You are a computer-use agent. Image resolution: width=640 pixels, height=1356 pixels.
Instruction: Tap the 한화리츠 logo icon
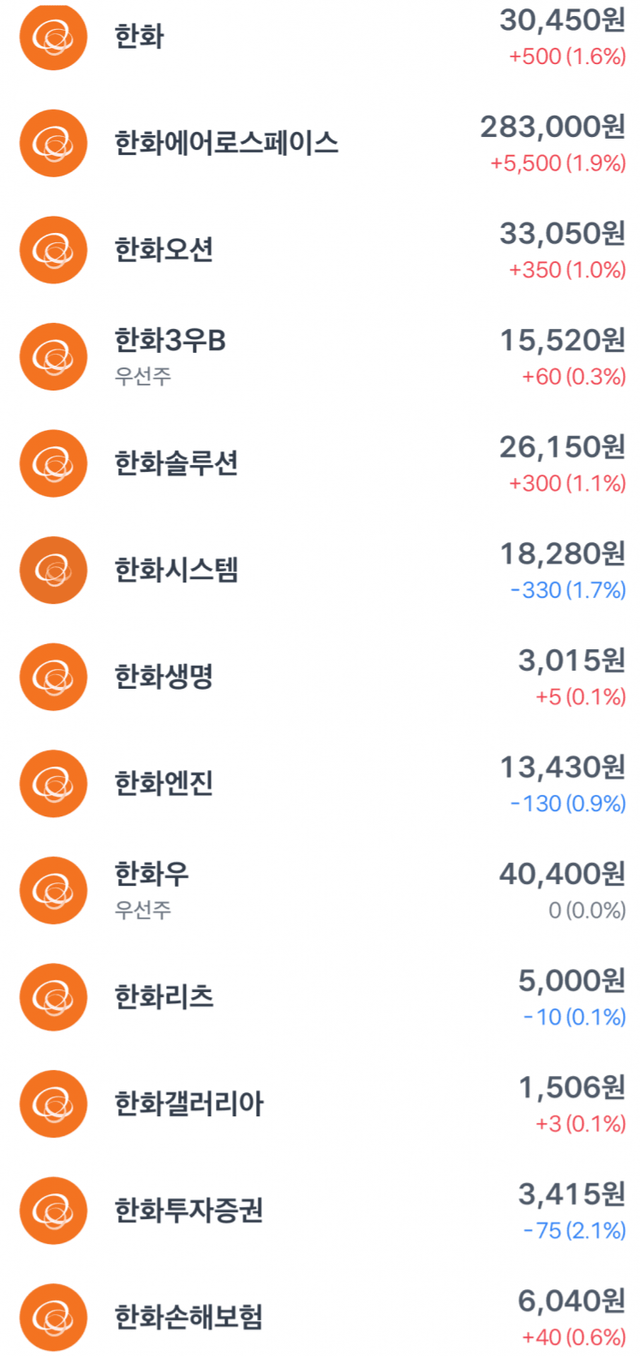click(53, 997)
